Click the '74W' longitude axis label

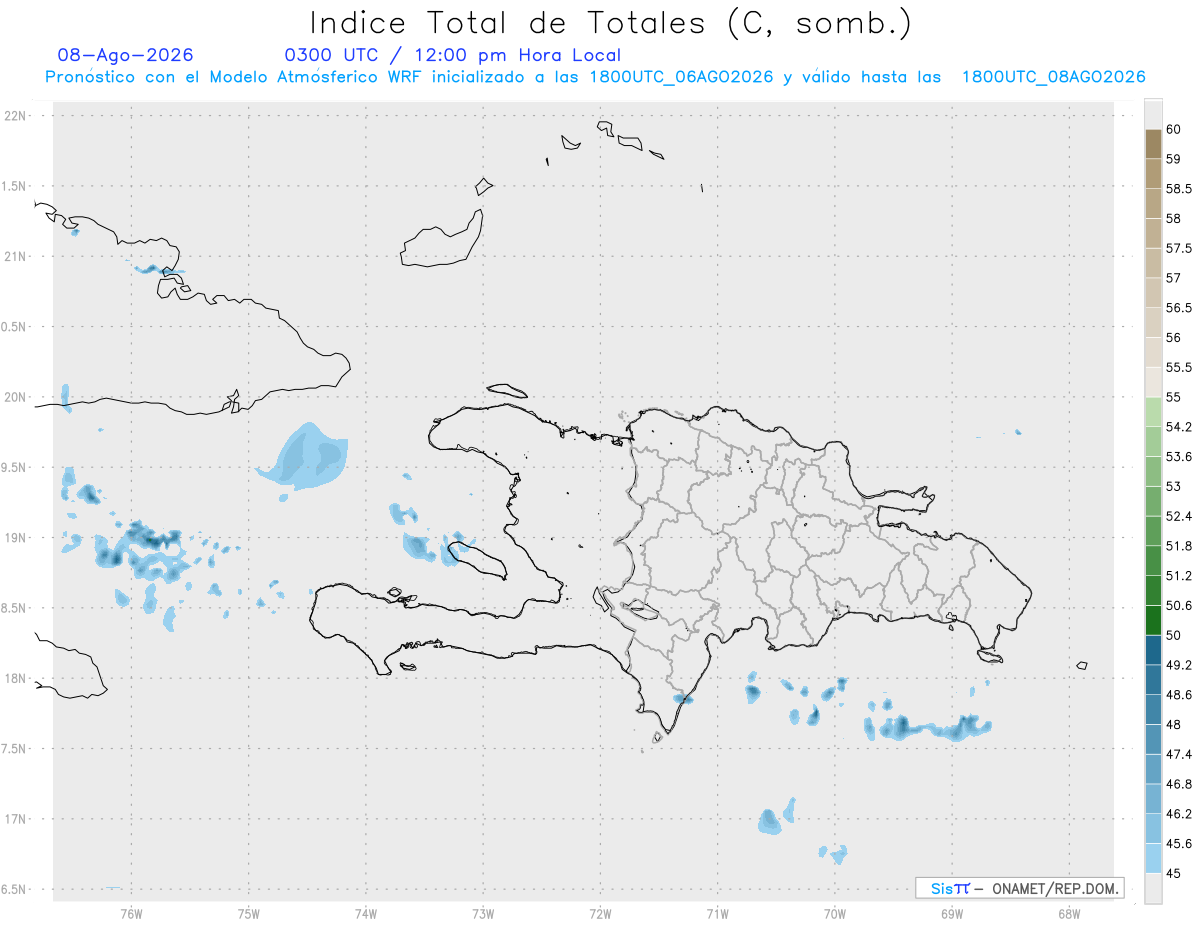pyautogui.click(x=365, y=913)
